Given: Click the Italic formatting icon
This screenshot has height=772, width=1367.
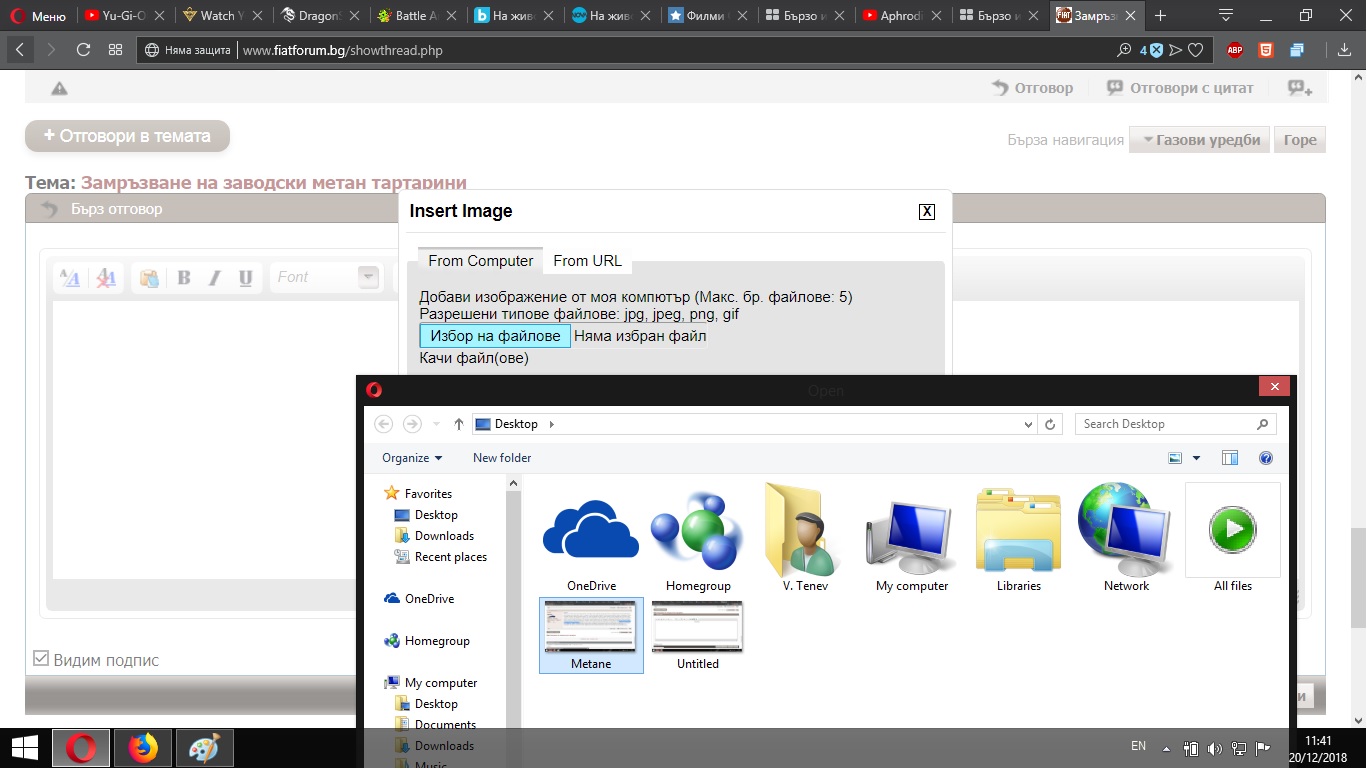Looking at the screenshot, I should pyautogui.click(x=214, y=278).
